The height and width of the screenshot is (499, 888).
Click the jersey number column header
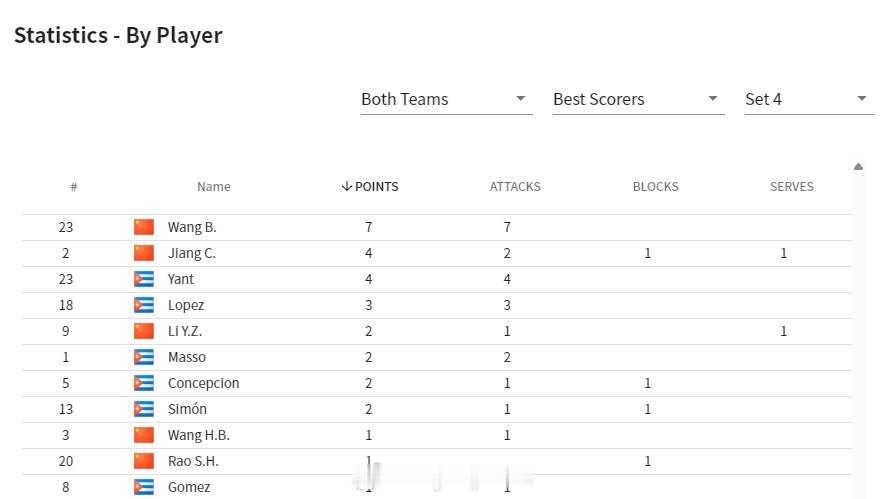[x=74, y=187]
